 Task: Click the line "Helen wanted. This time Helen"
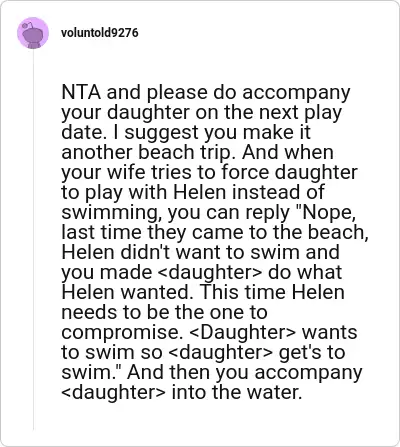(x=203, y=292)
